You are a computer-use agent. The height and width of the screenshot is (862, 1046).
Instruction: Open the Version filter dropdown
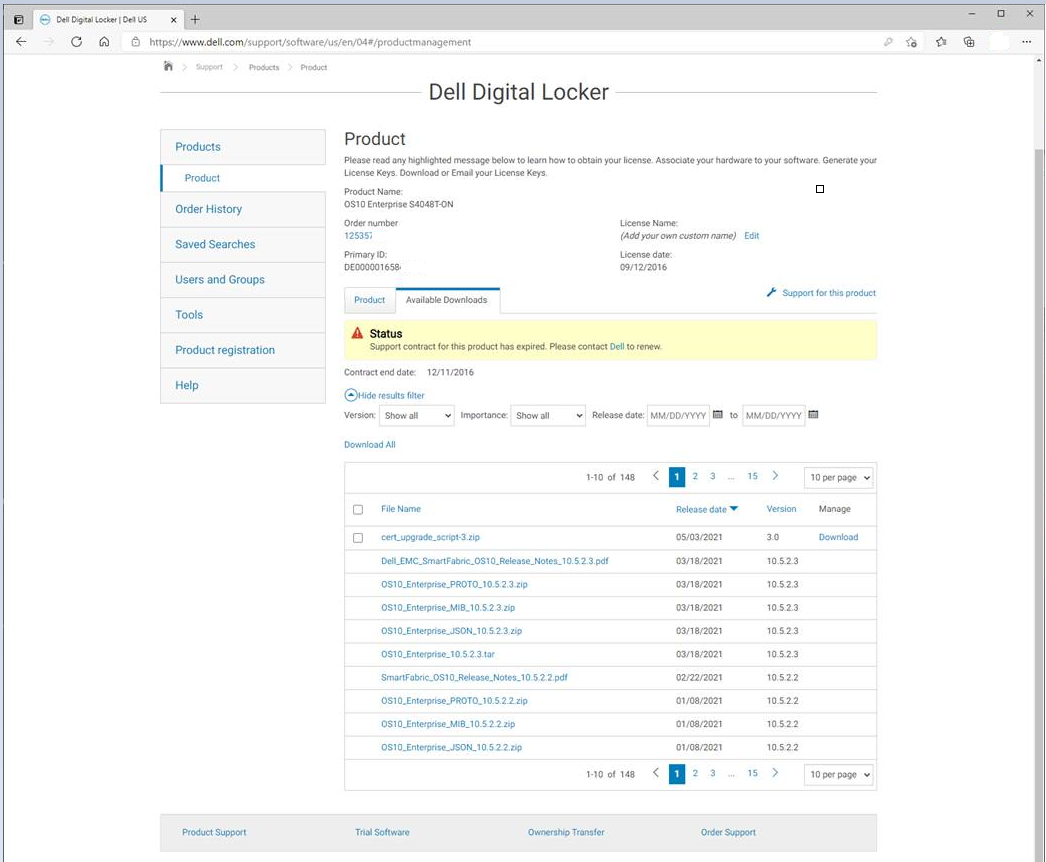point(416,415)
